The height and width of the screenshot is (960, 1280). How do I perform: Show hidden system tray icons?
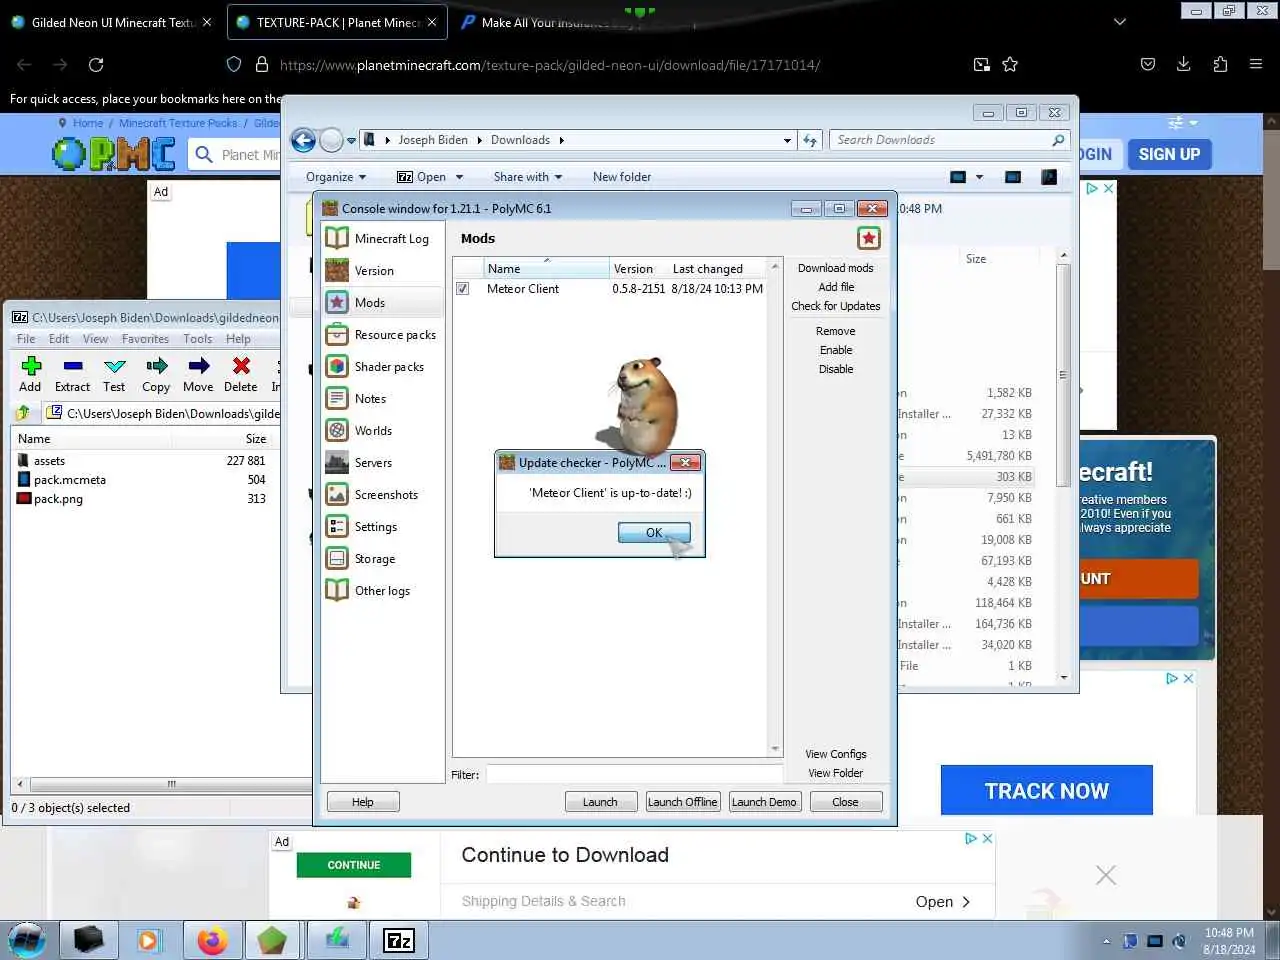click(x=1106, y=941)
